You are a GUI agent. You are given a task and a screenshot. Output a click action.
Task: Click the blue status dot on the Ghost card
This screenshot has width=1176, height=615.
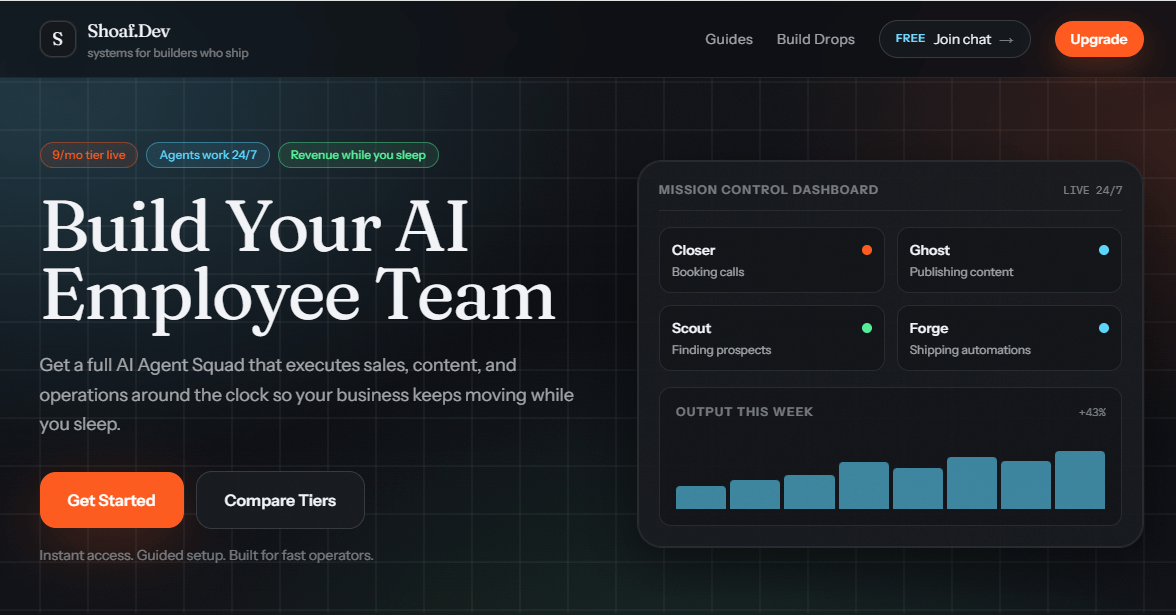[x=1104, y=250]
